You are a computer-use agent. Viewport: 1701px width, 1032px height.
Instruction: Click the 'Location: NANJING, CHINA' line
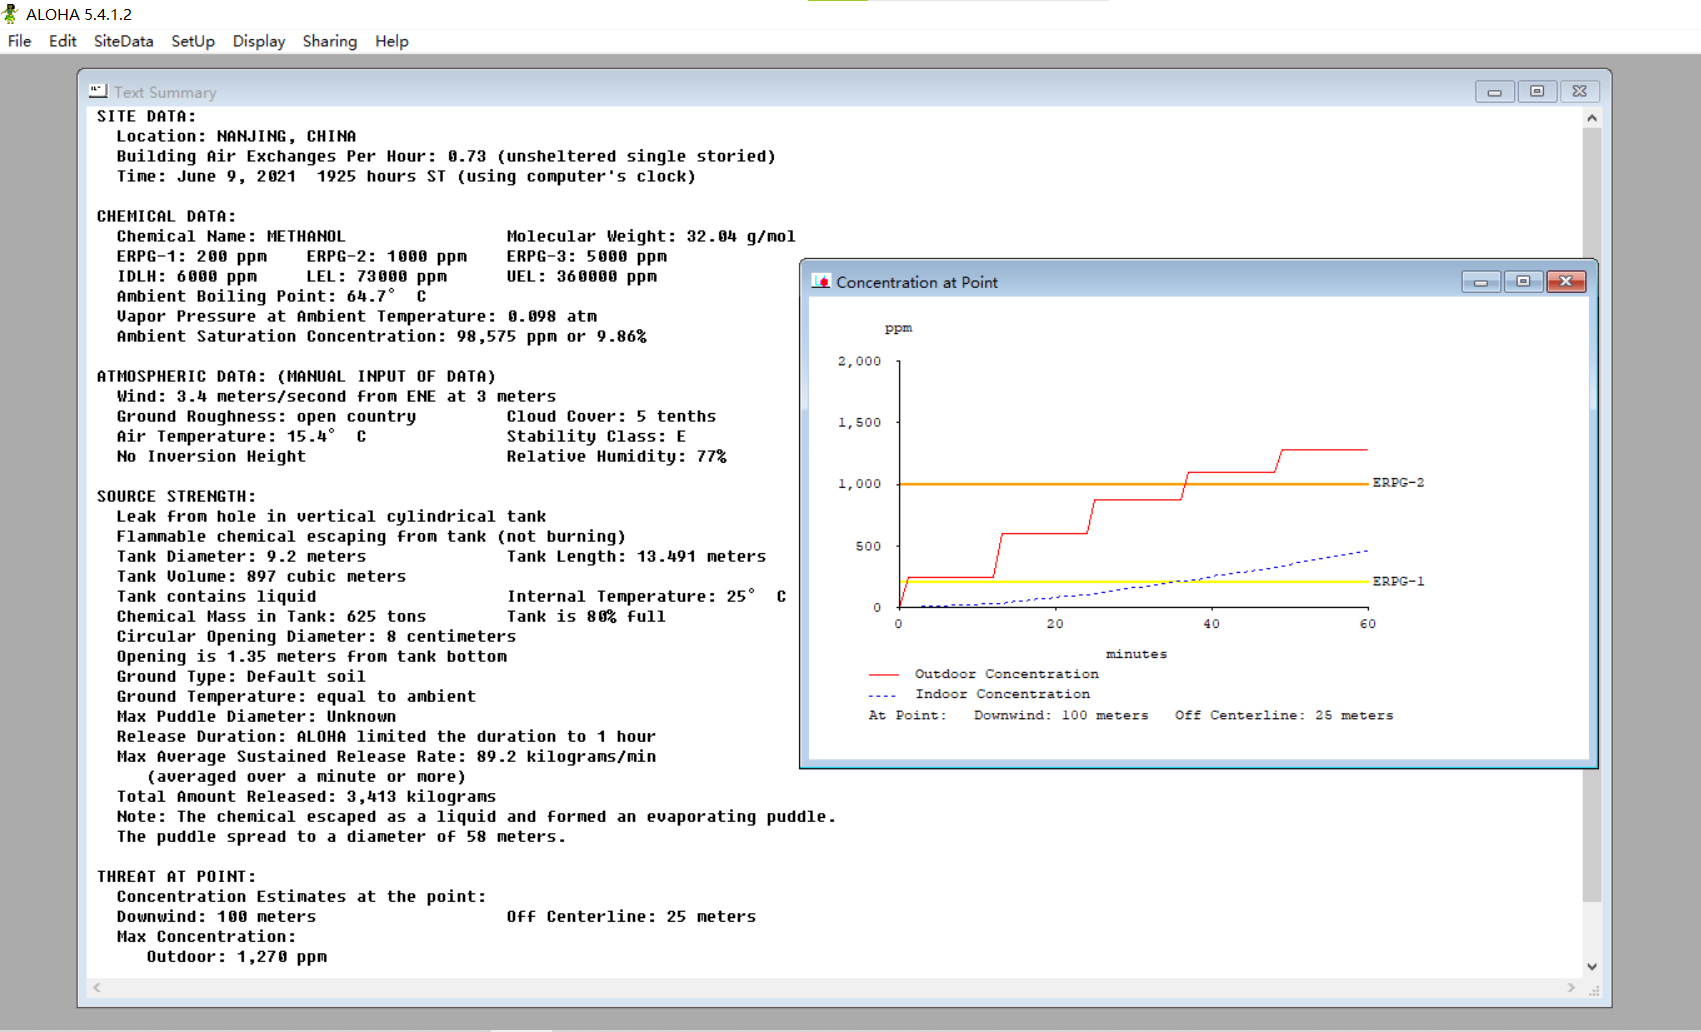coord(236,136)
